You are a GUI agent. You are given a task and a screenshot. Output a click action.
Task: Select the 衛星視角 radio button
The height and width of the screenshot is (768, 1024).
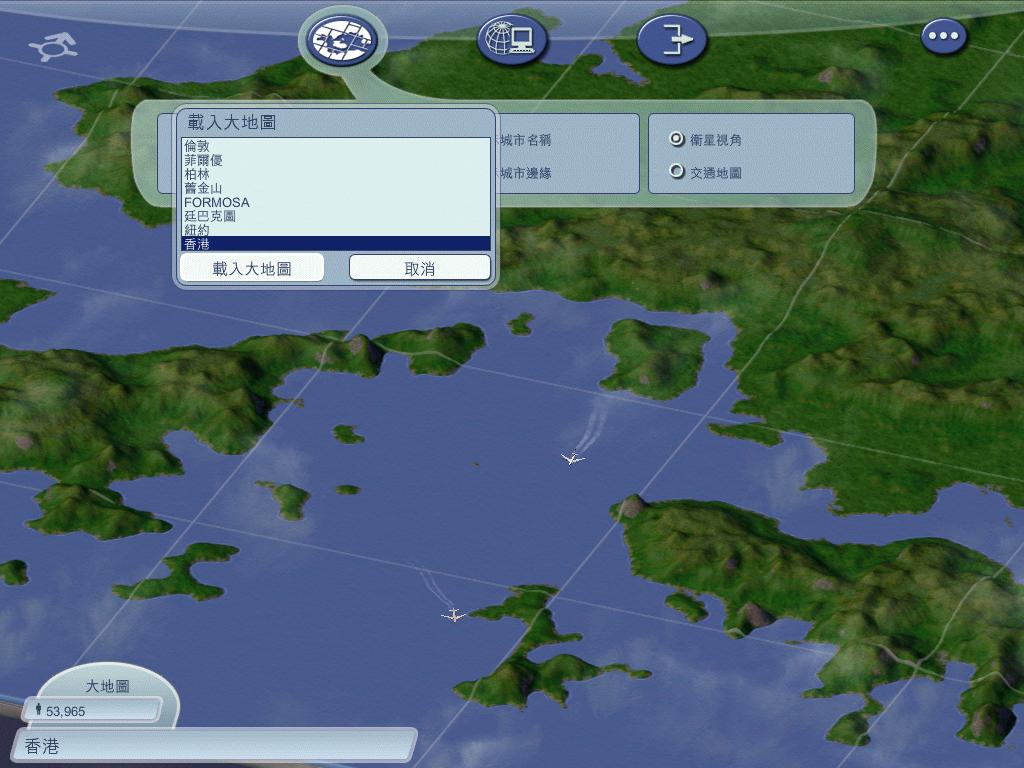[677, 139]
